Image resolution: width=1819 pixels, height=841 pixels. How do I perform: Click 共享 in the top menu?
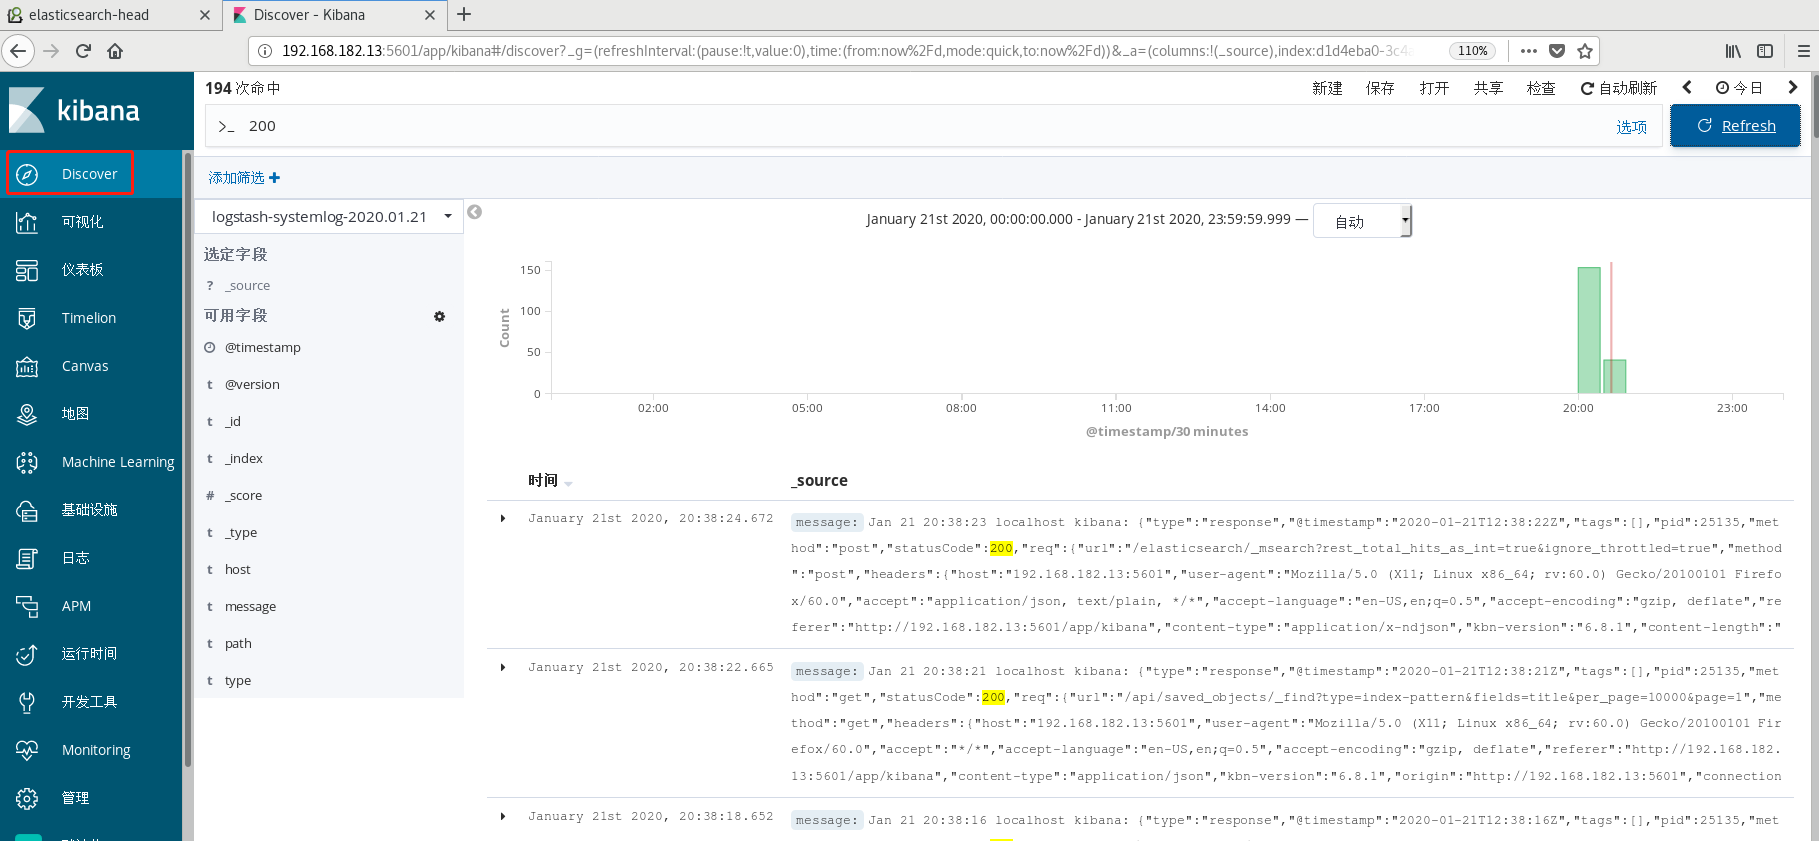1488,88
